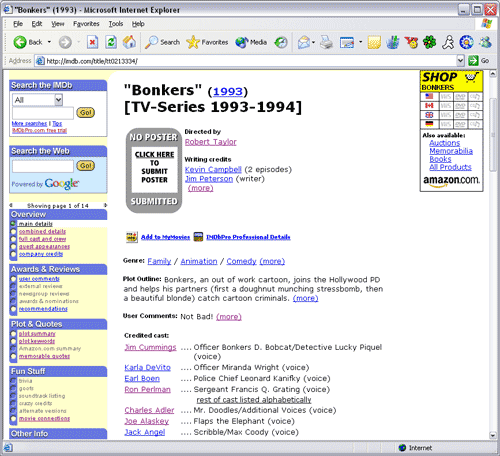Click the Add to MyMovies icon
Viewport: 500px width, 456px height.
132,237
